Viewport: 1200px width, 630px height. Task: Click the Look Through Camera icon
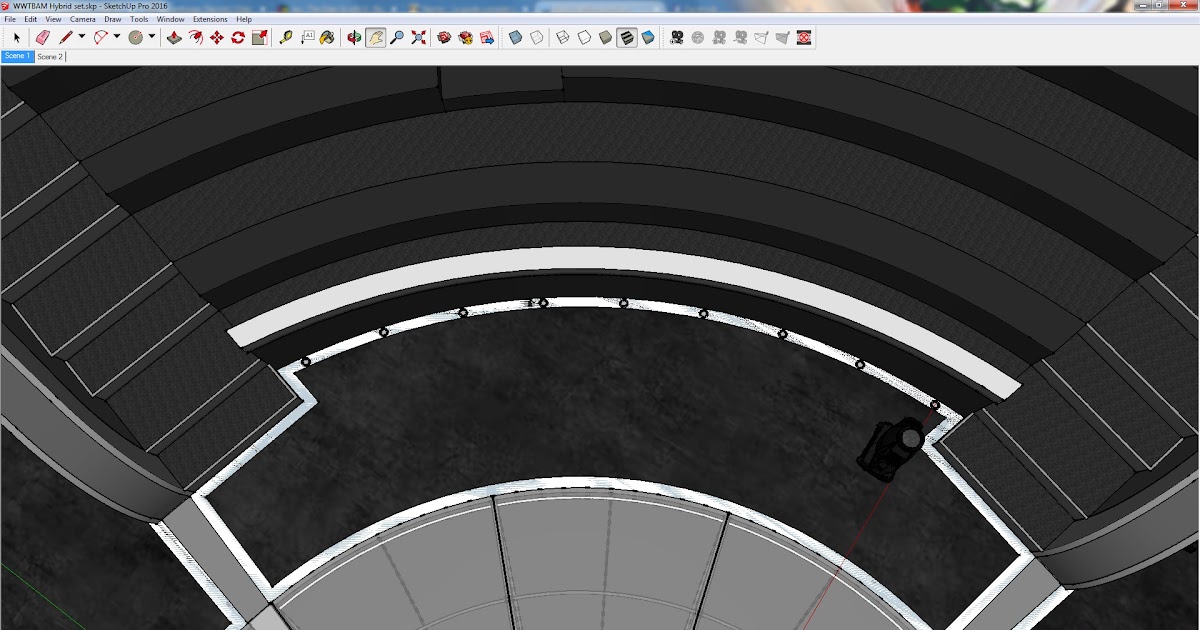coord(697,38)
